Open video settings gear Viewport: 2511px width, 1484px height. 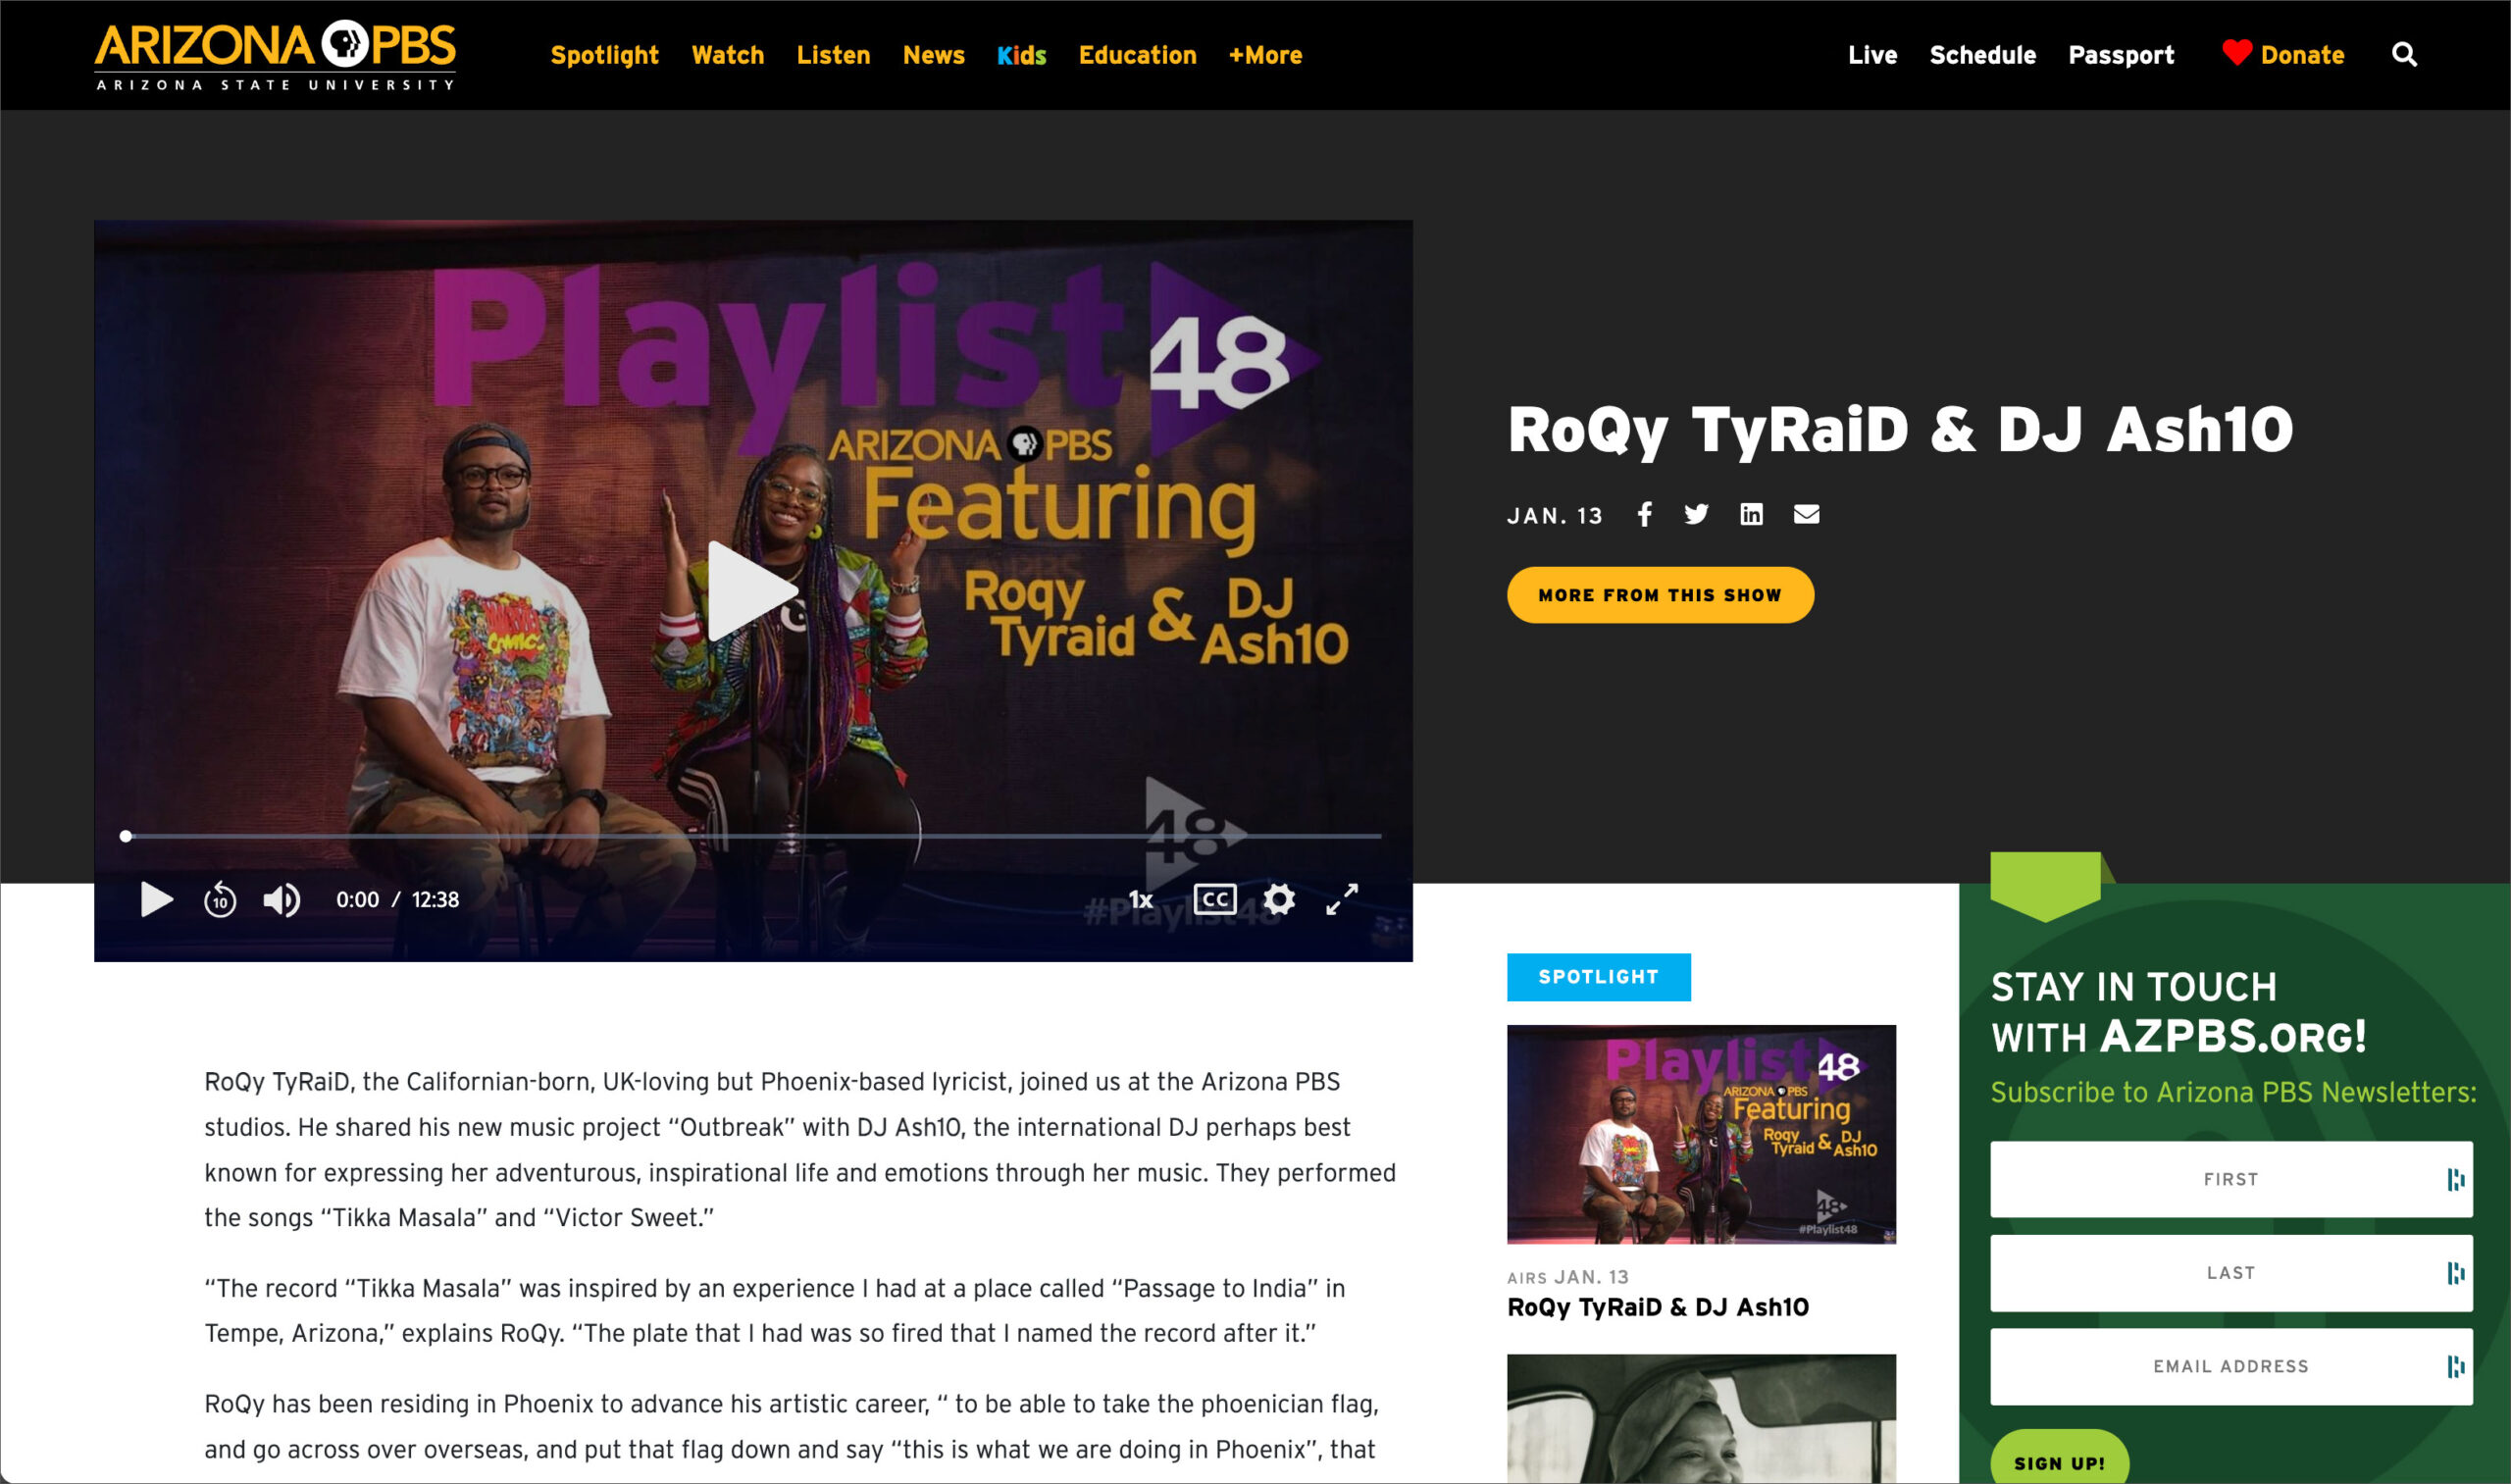[1279, 899]
